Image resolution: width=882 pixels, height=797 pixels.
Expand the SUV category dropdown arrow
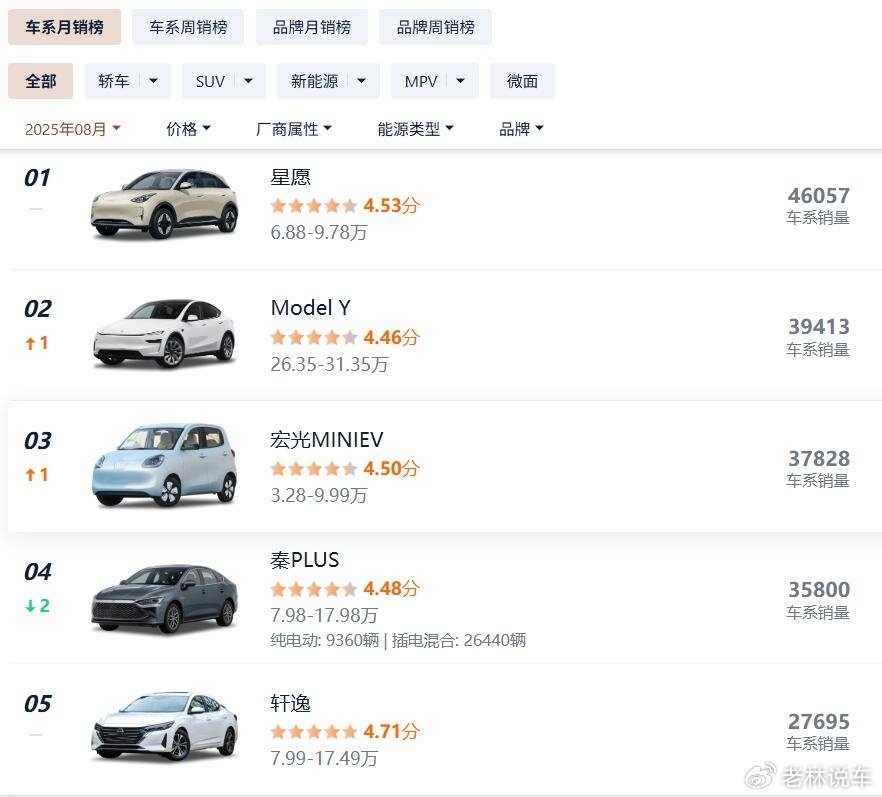click(248, 81)
